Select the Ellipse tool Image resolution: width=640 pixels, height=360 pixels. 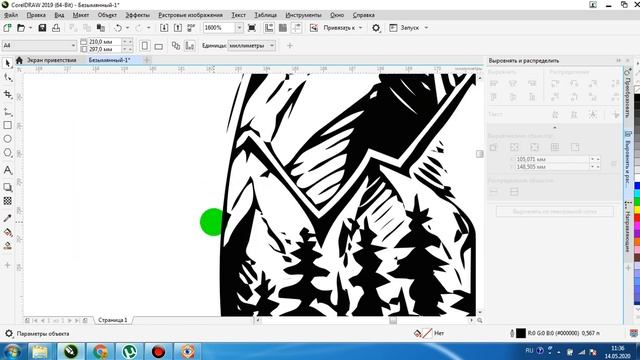tap(7, 139)
